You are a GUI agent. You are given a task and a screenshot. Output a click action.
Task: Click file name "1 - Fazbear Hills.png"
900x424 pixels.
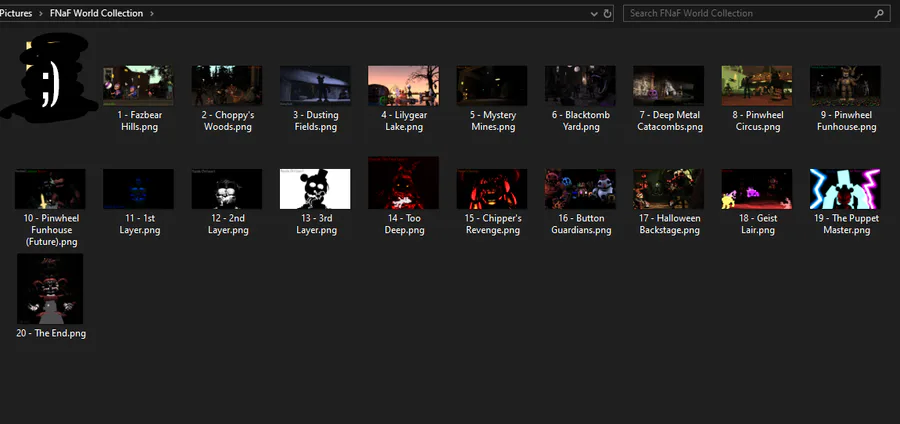point(139,121)
